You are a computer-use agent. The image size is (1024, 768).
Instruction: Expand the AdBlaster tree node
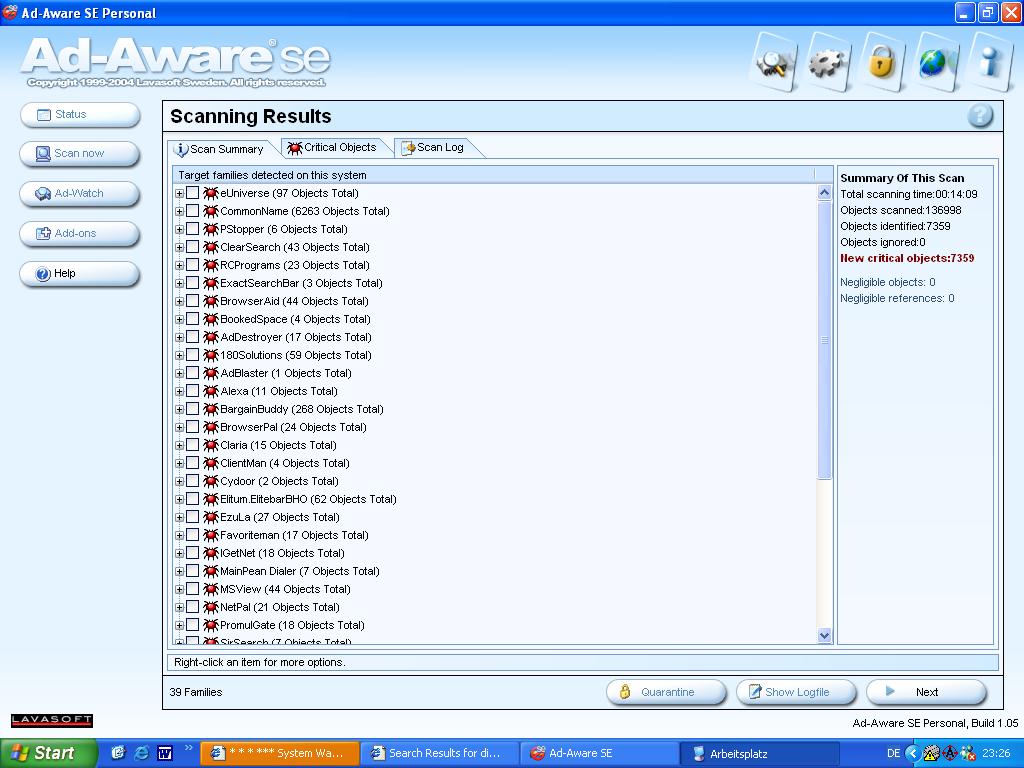pyautogui.click(x=179, y=374)
